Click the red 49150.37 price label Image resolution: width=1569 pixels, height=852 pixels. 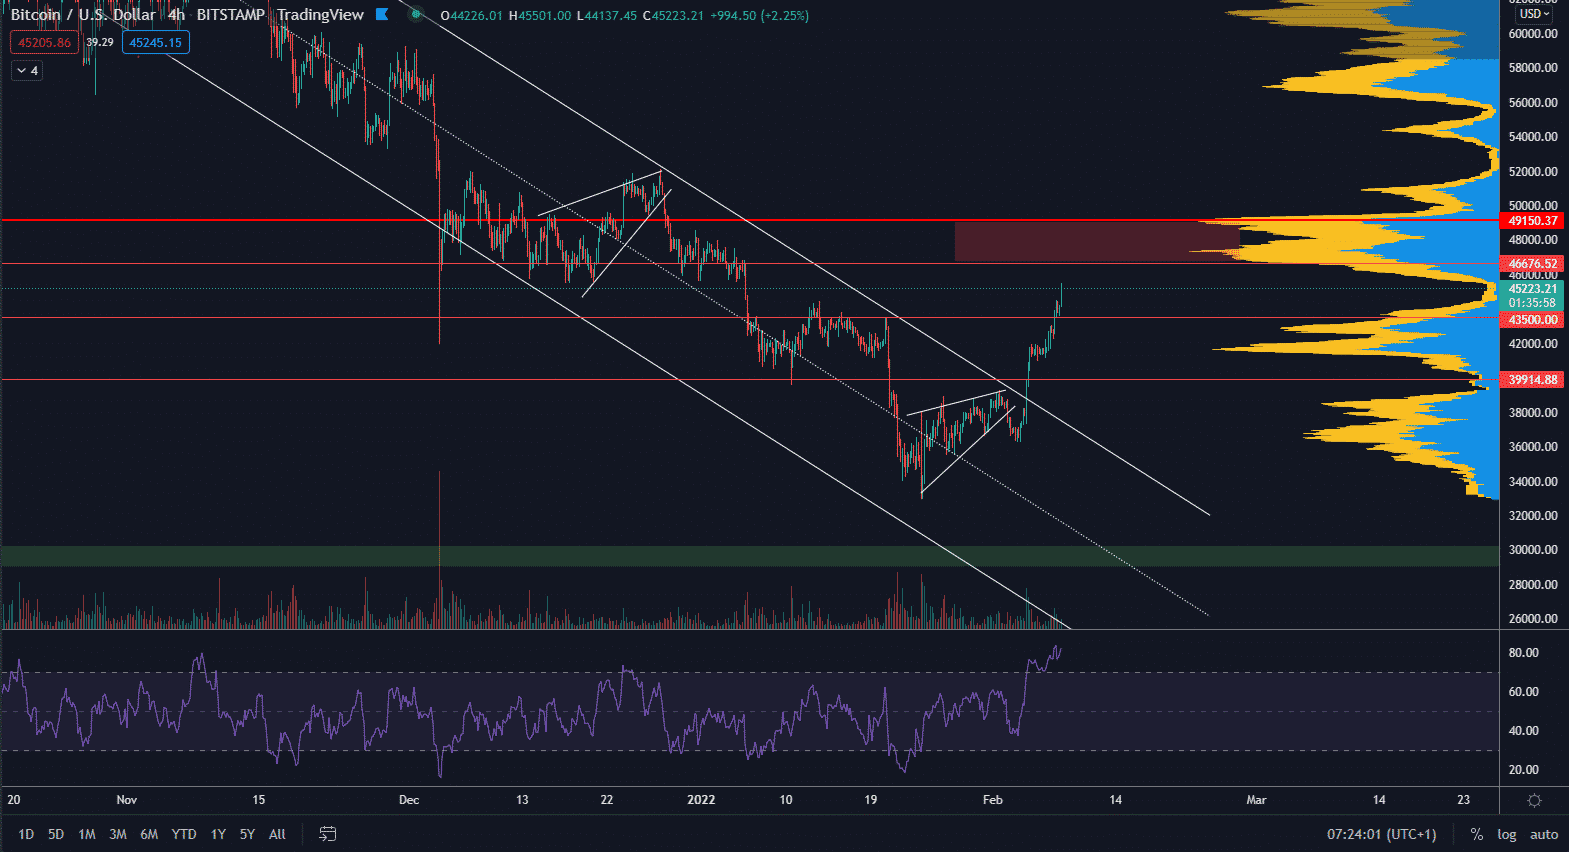click(x=1532, y=221)
